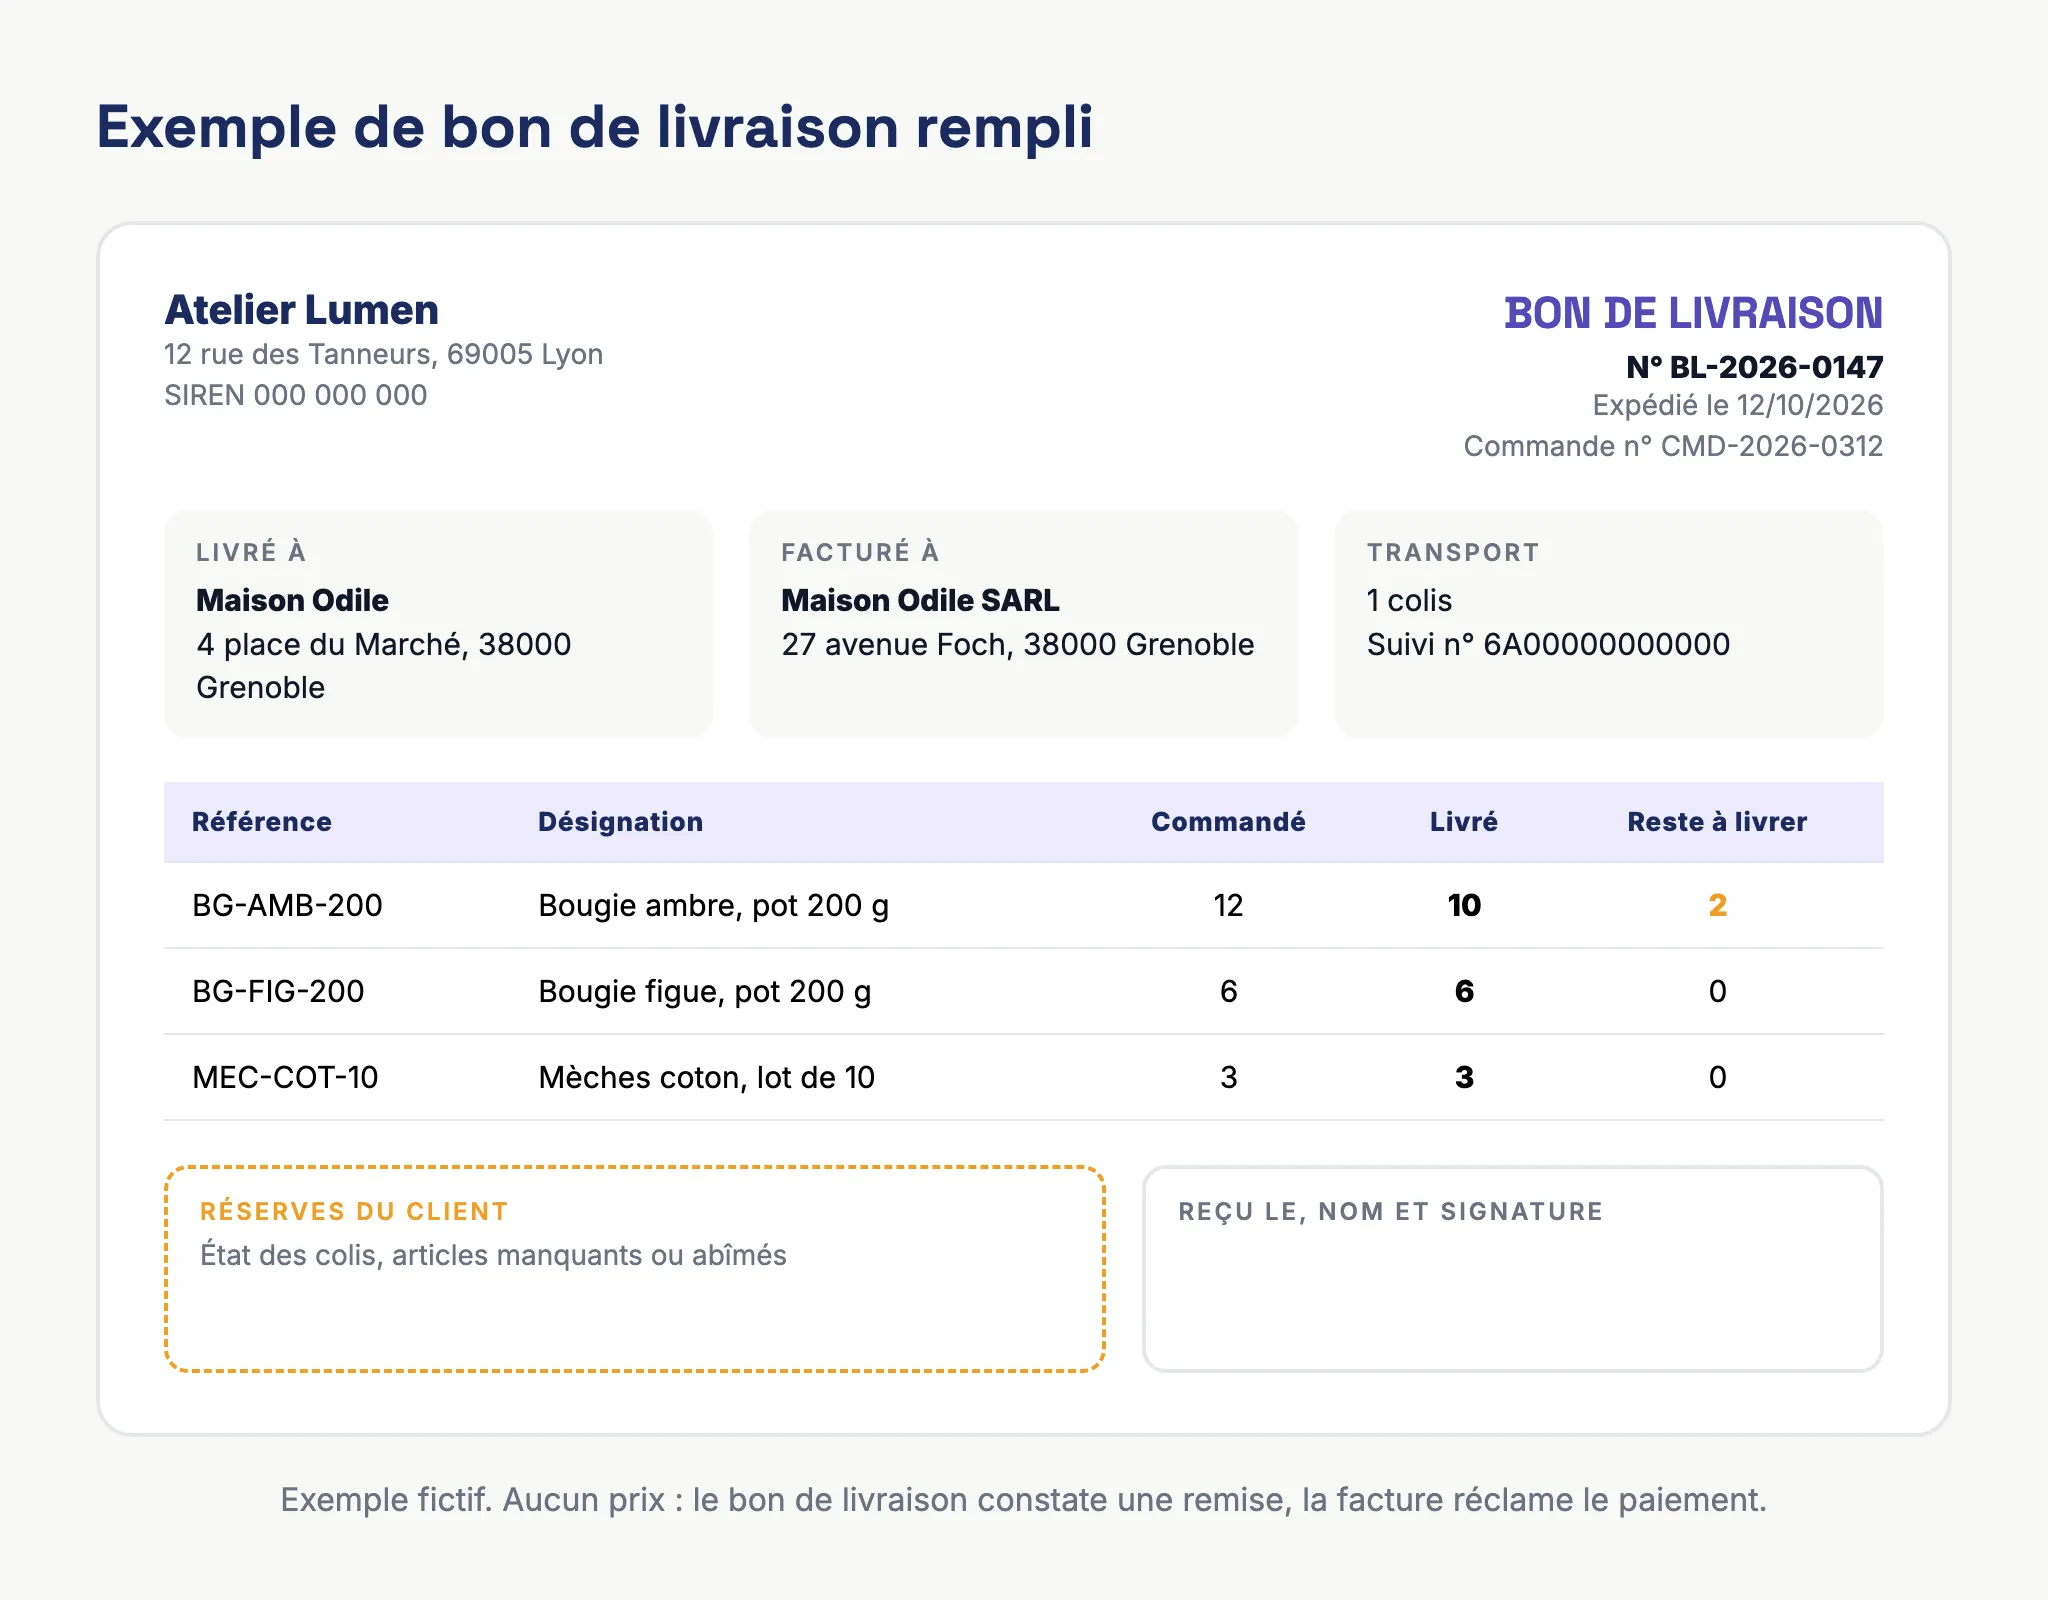Click the footer note beginning 'Exemple fictif. Aucun prix'
This screenshot has height=1600, width=2048.
(1024, 1500)
